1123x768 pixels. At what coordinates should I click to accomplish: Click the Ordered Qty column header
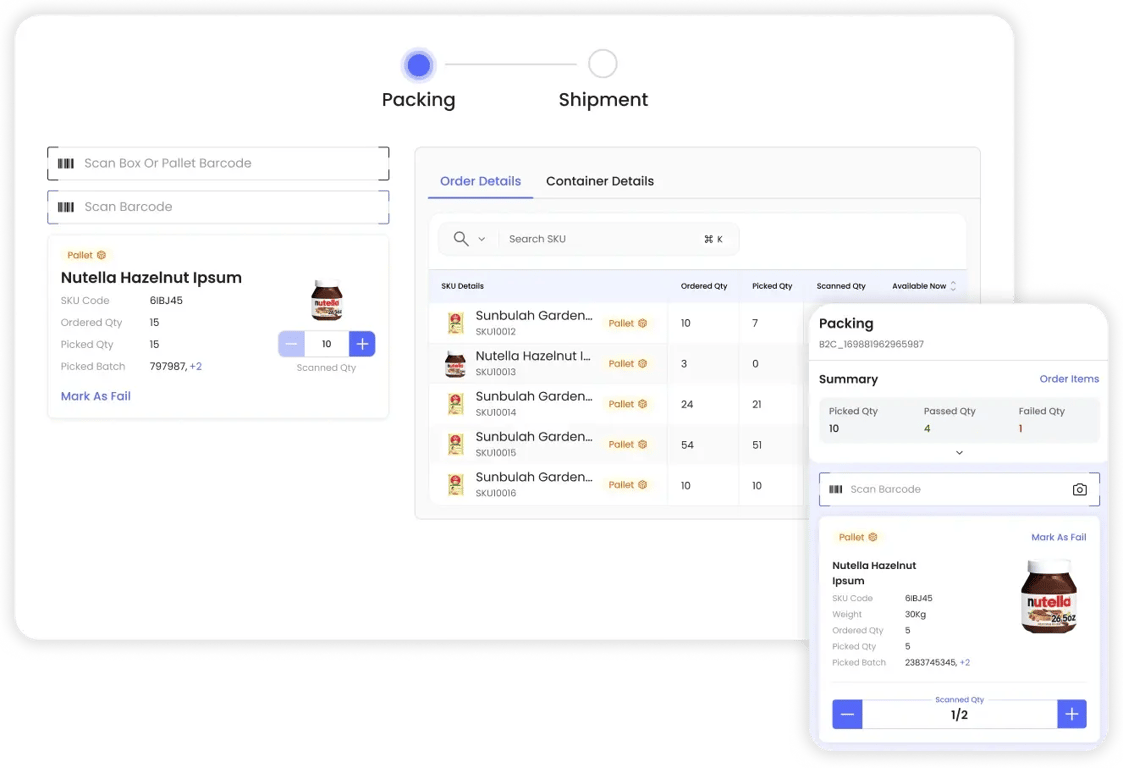[704, 286]
